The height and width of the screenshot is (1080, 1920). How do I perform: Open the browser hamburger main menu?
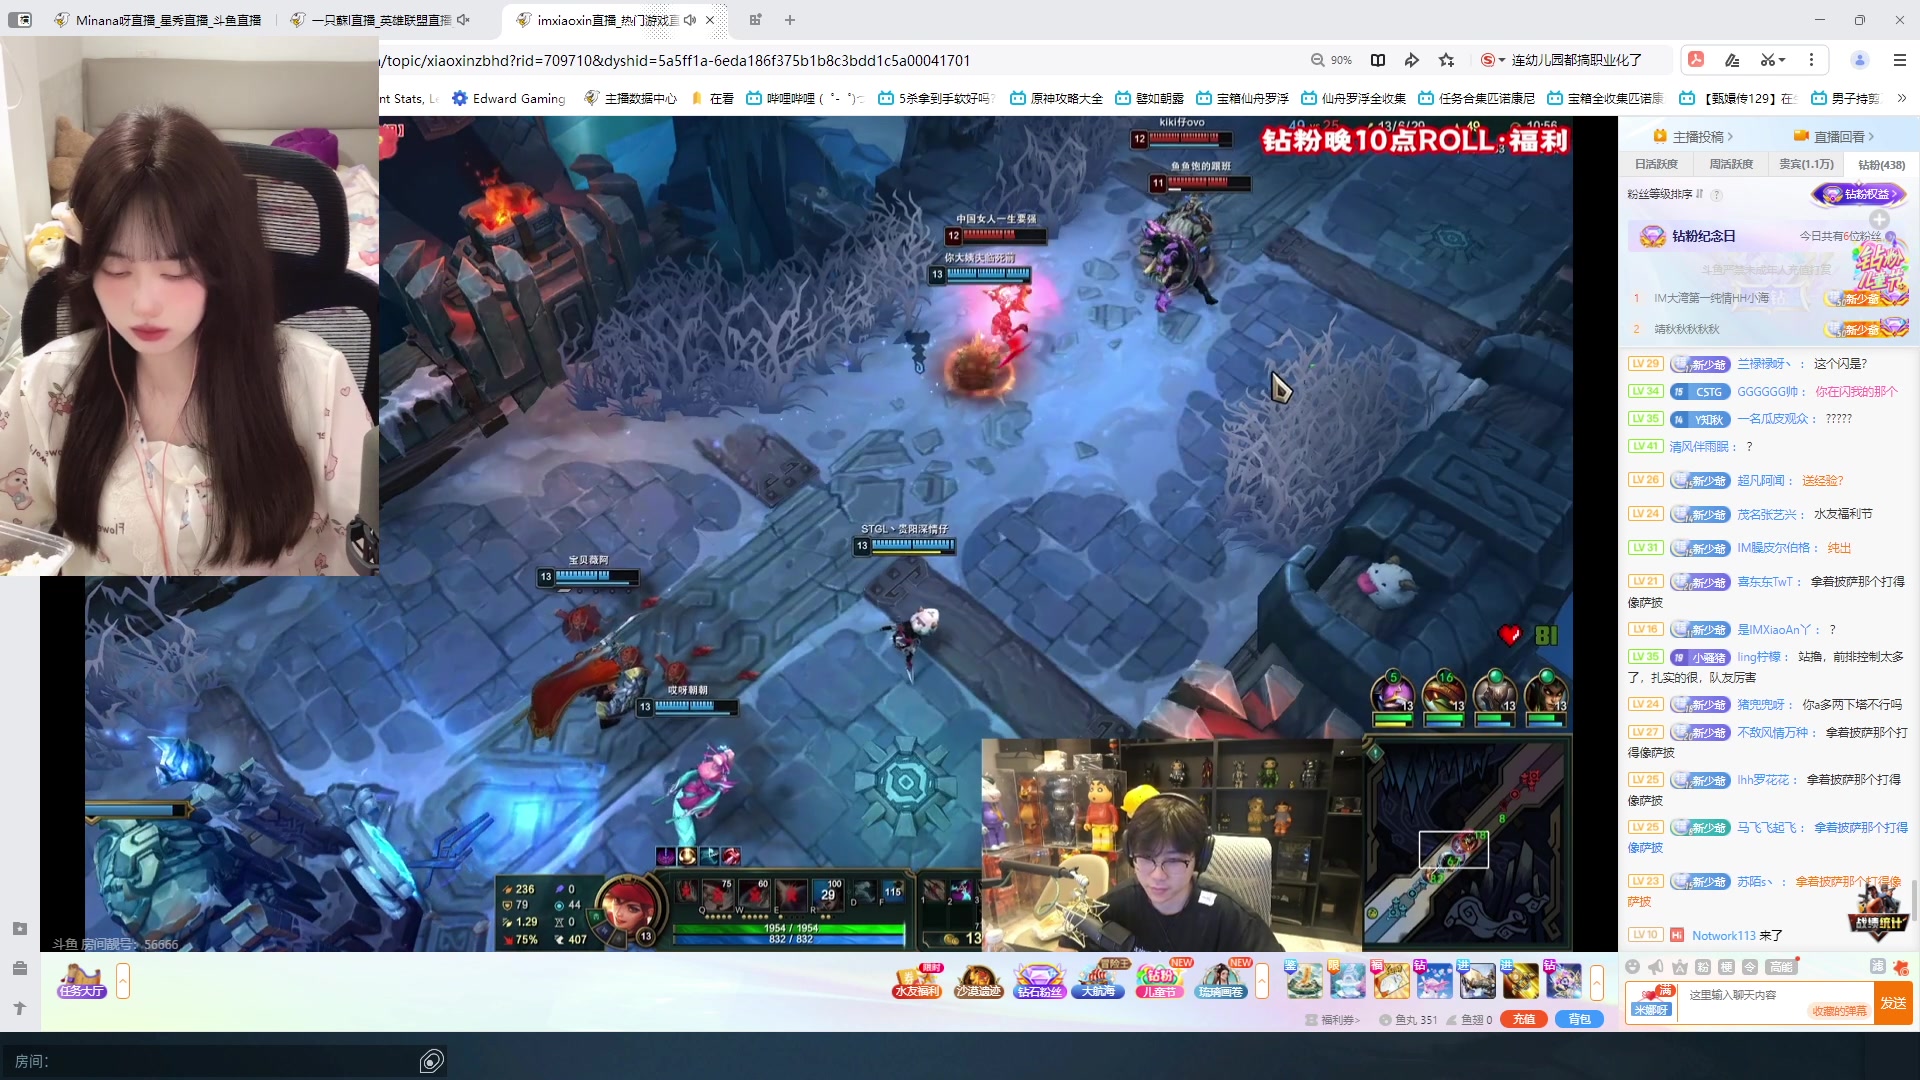pos(1900,60)
